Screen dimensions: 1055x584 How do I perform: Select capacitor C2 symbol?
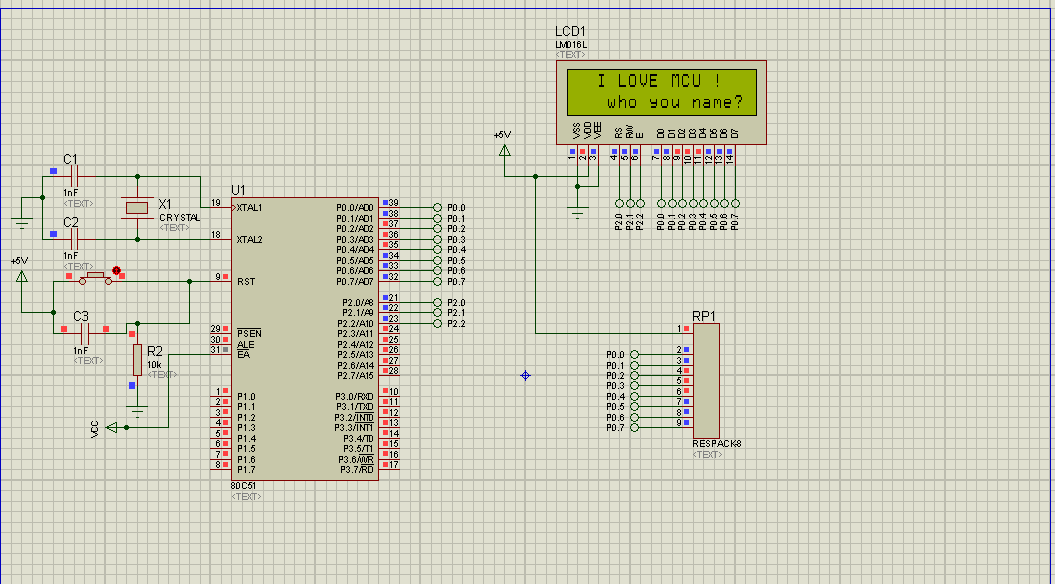click(74, 239)
